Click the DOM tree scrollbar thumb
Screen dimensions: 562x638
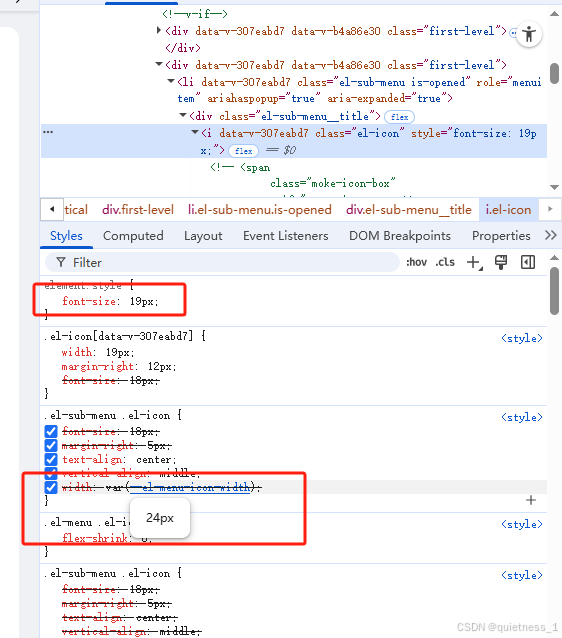tap(554, 73)
